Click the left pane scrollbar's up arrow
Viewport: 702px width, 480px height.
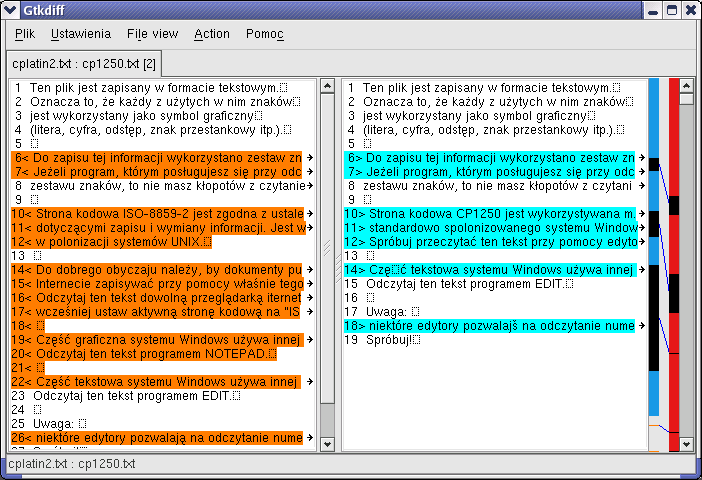[327, 87]
